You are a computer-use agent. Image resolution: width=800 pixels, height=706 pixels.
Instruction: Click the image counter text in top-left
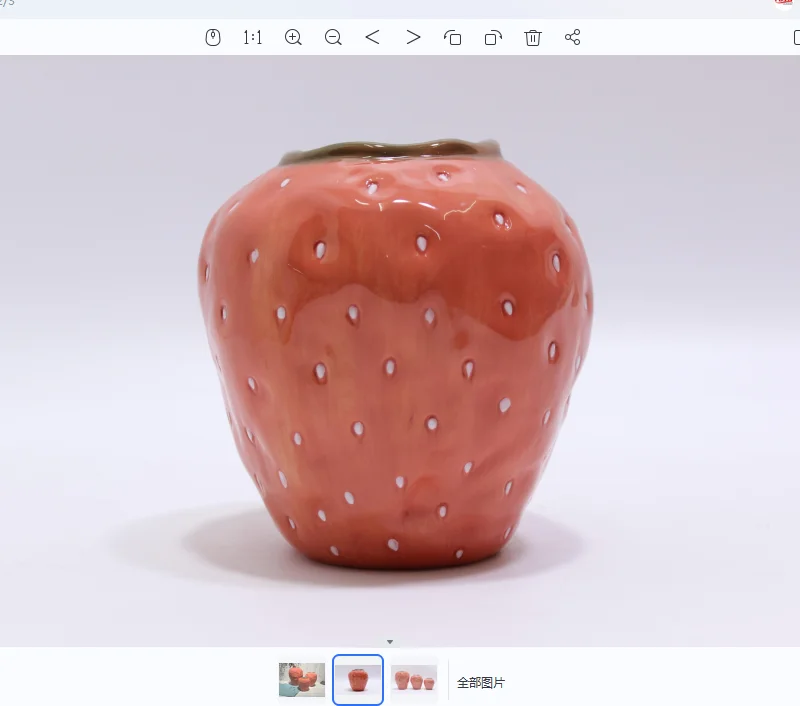pyautogui.click(x=7, y=3)
